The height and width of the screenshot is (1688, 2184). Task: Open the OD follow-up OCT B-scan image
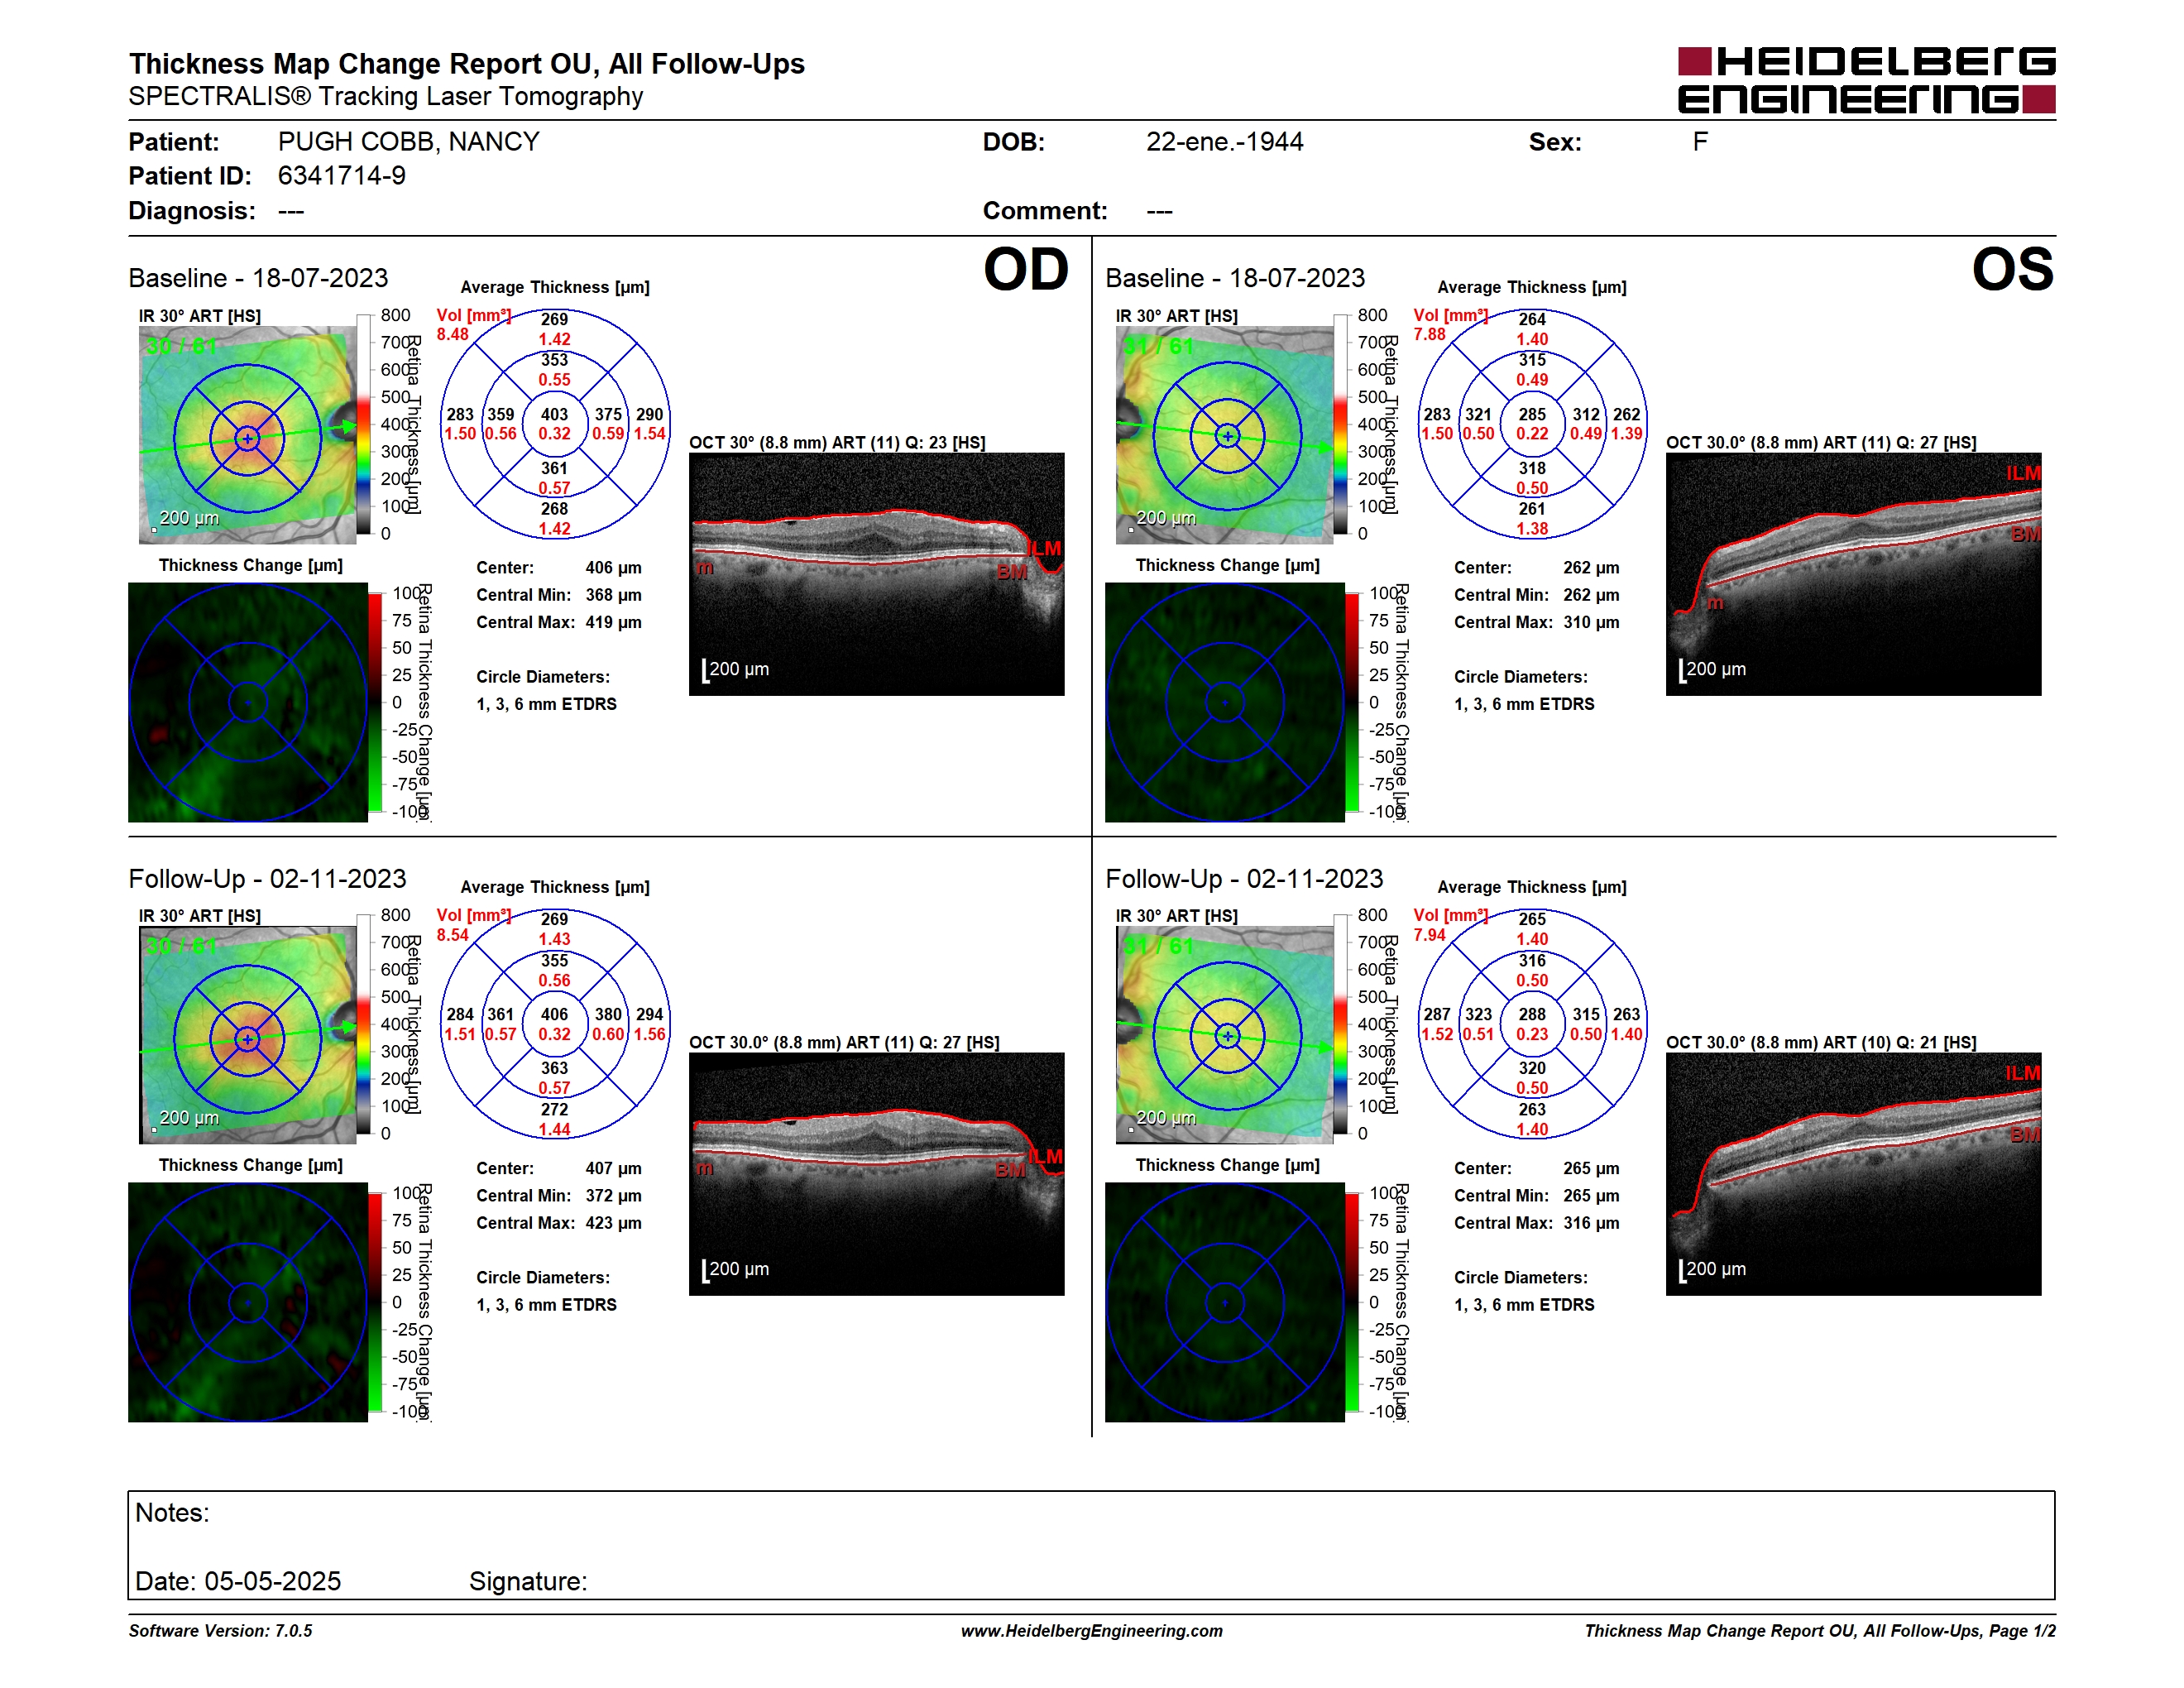click(877, 1174)
